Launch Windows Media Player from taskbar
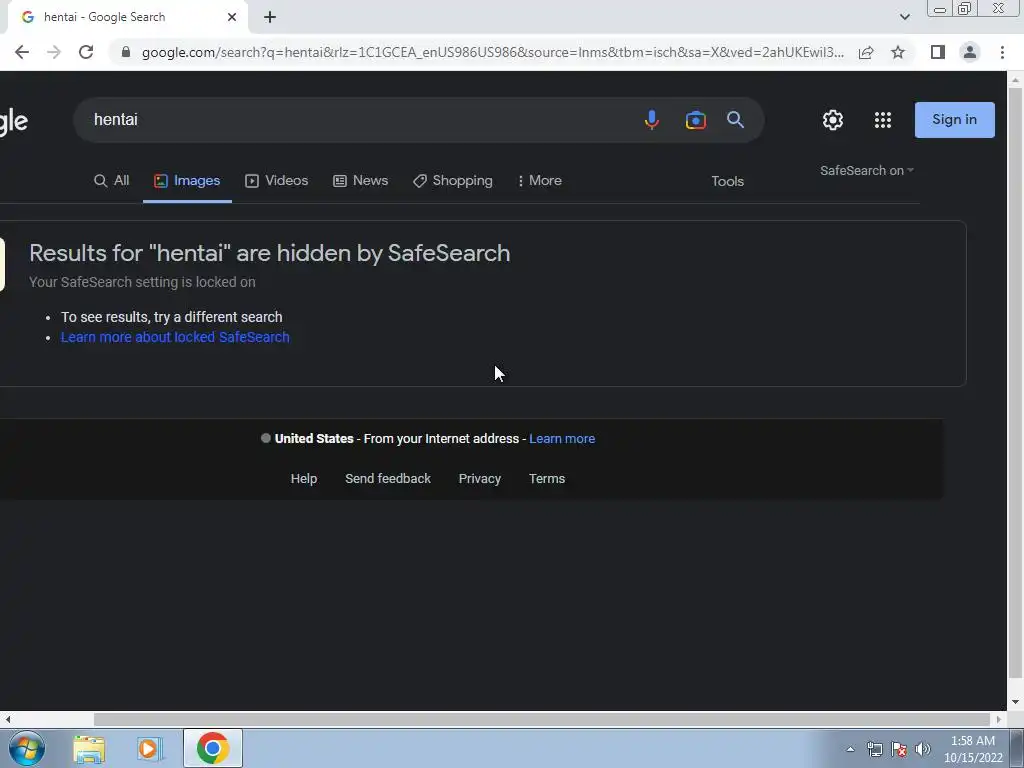Image resolution: width=1024 pixels, height=768 pixels. pos(150,748)
